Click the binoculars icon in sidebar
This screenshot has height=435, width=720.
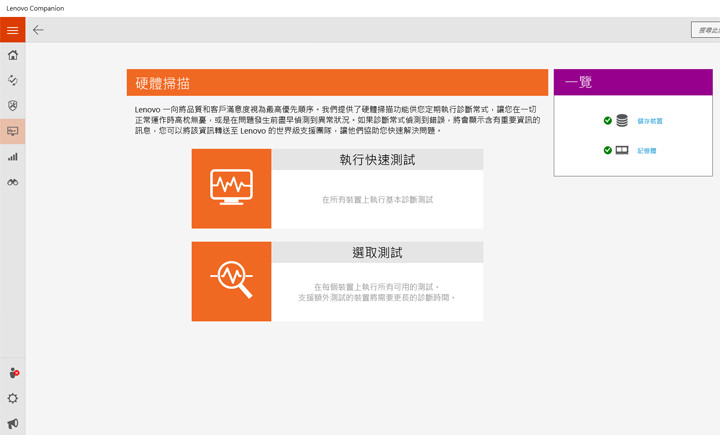(x=13, y=182)
